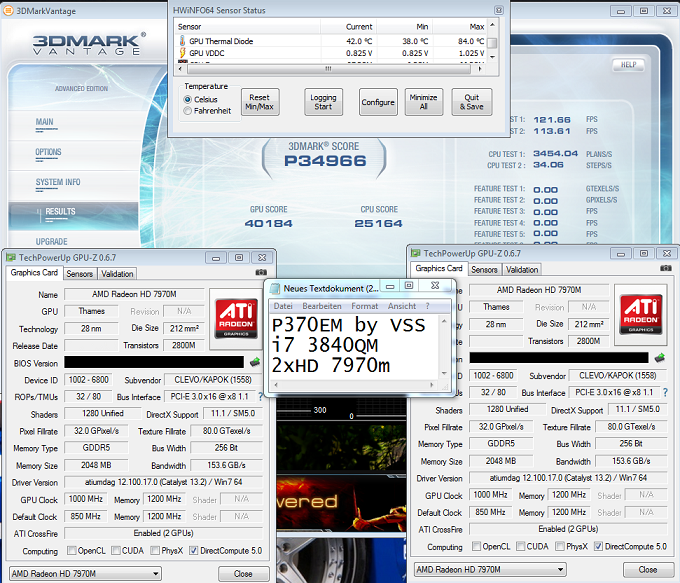This screenshot has width=680, height=583.
Task: Click Max column header in HWiNFO64
Action: (x=460, y=26)
